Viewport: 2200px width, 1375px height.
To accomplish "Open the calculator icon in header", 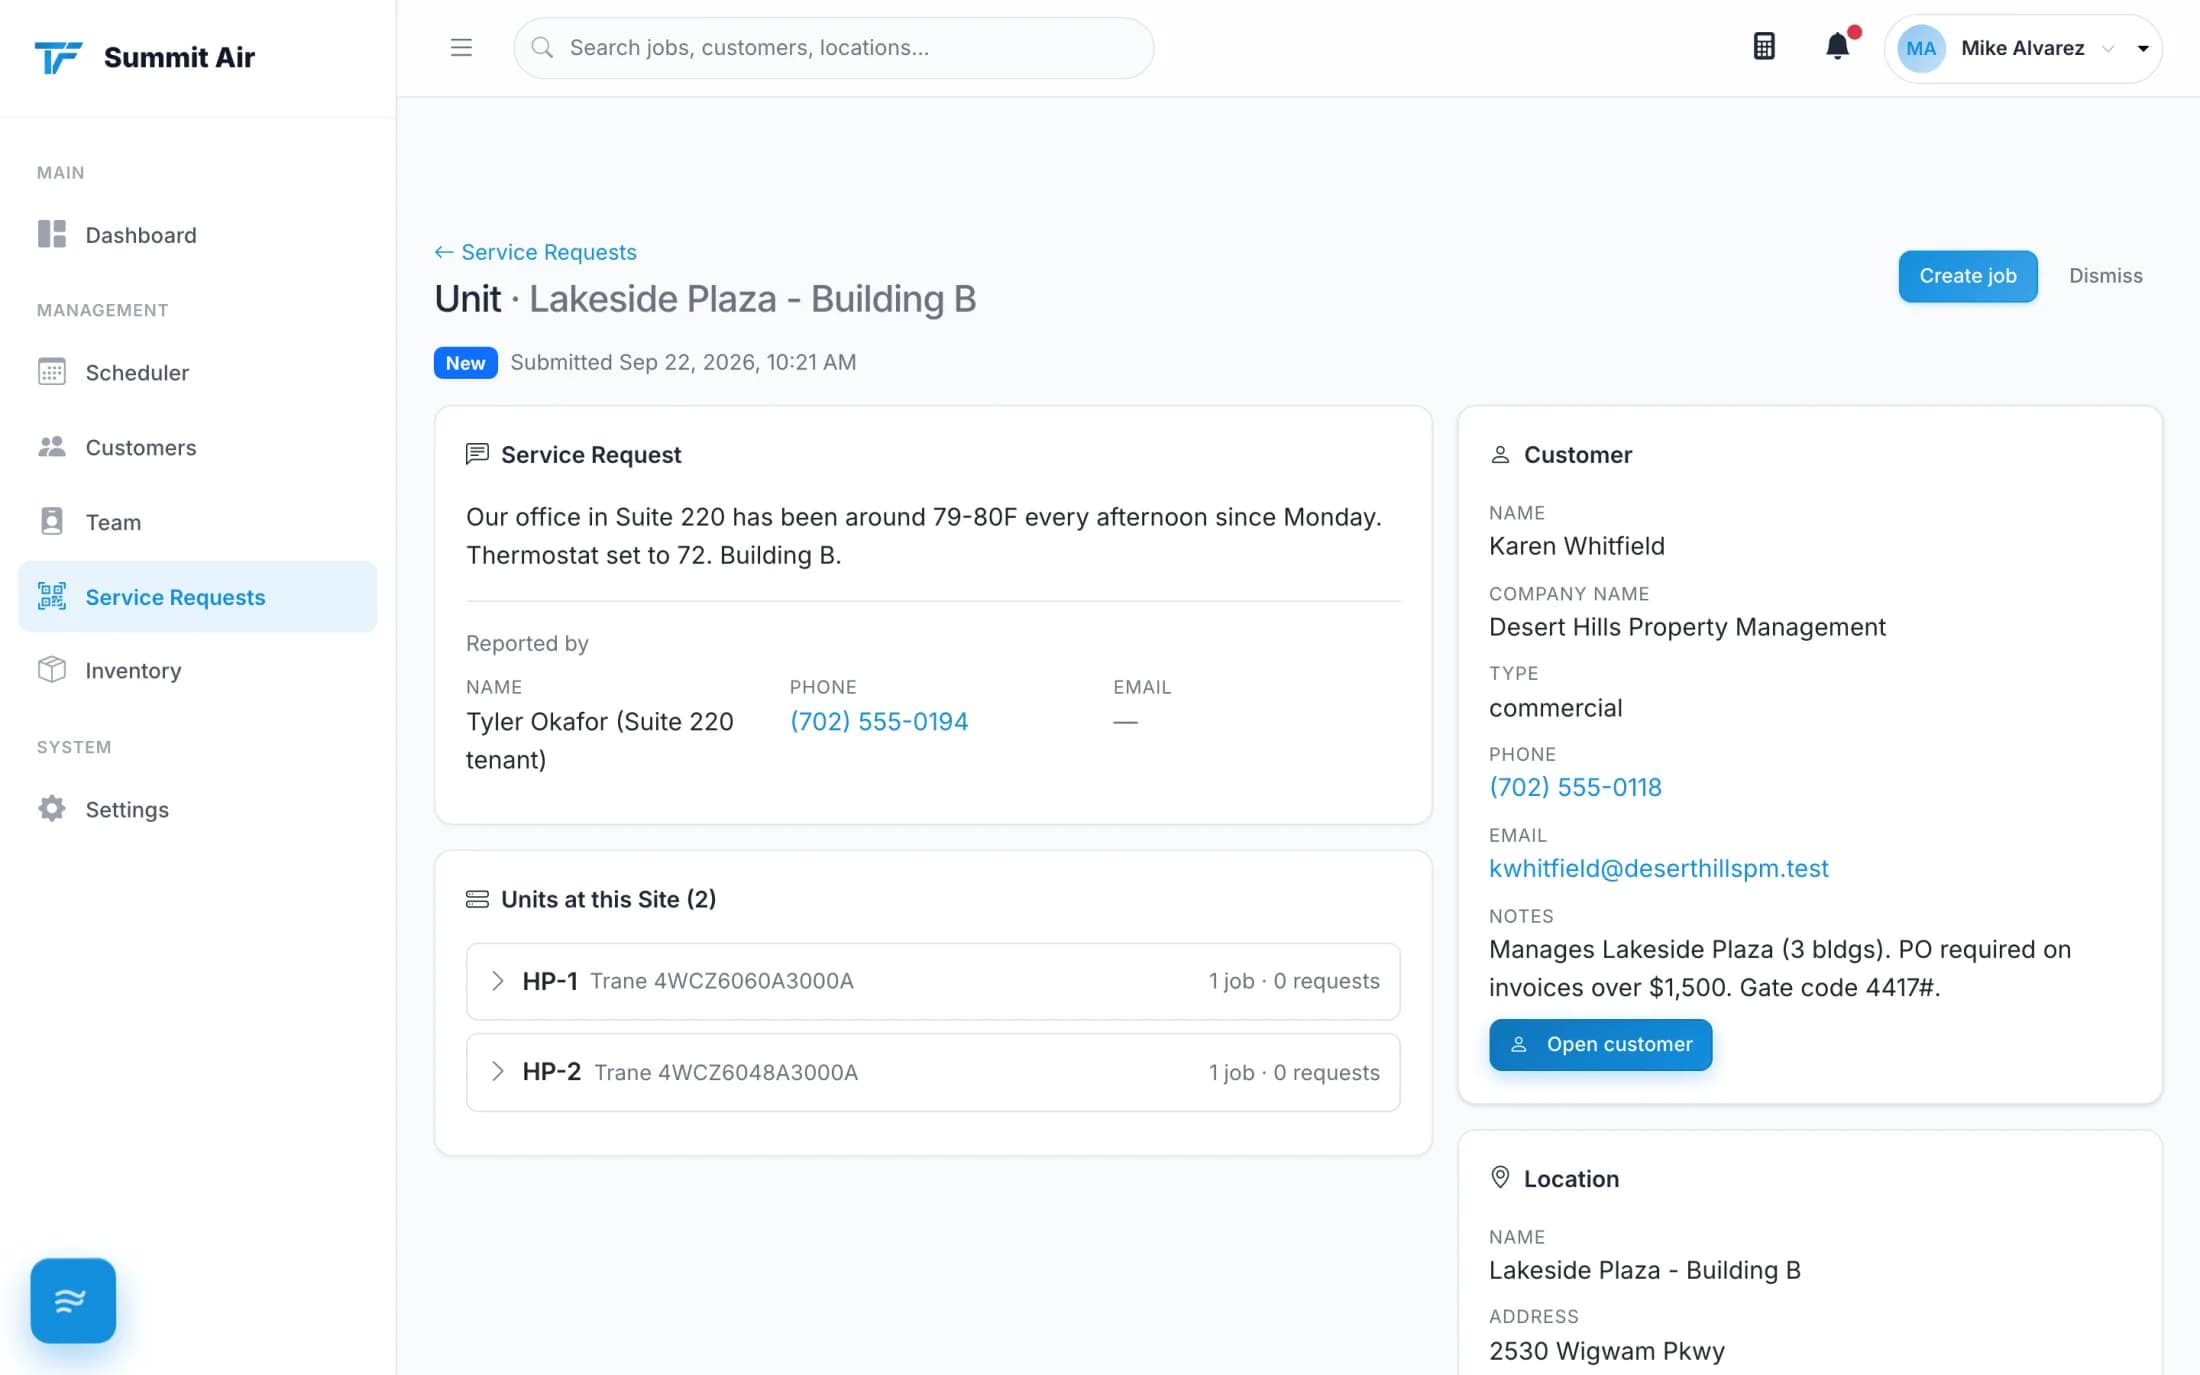I will tap(1764, 47).
